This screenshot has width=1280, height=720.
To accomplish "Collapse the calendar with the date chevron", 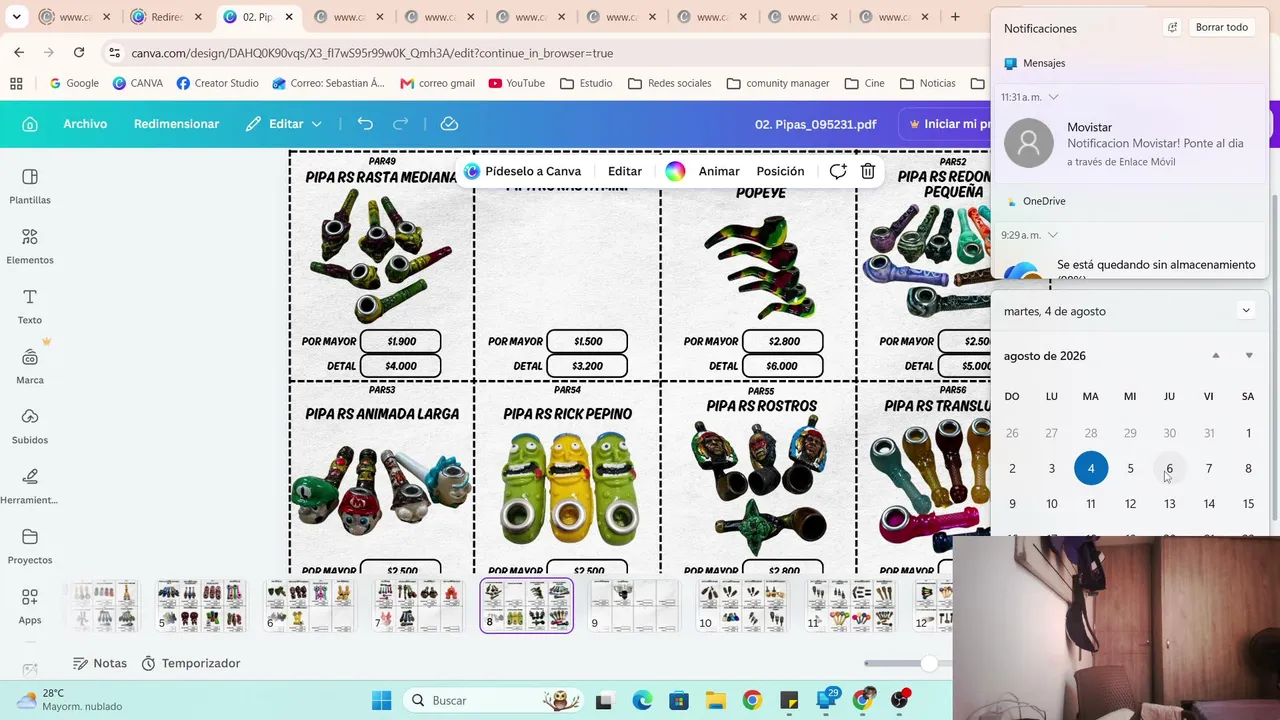I will [1246, 311].
